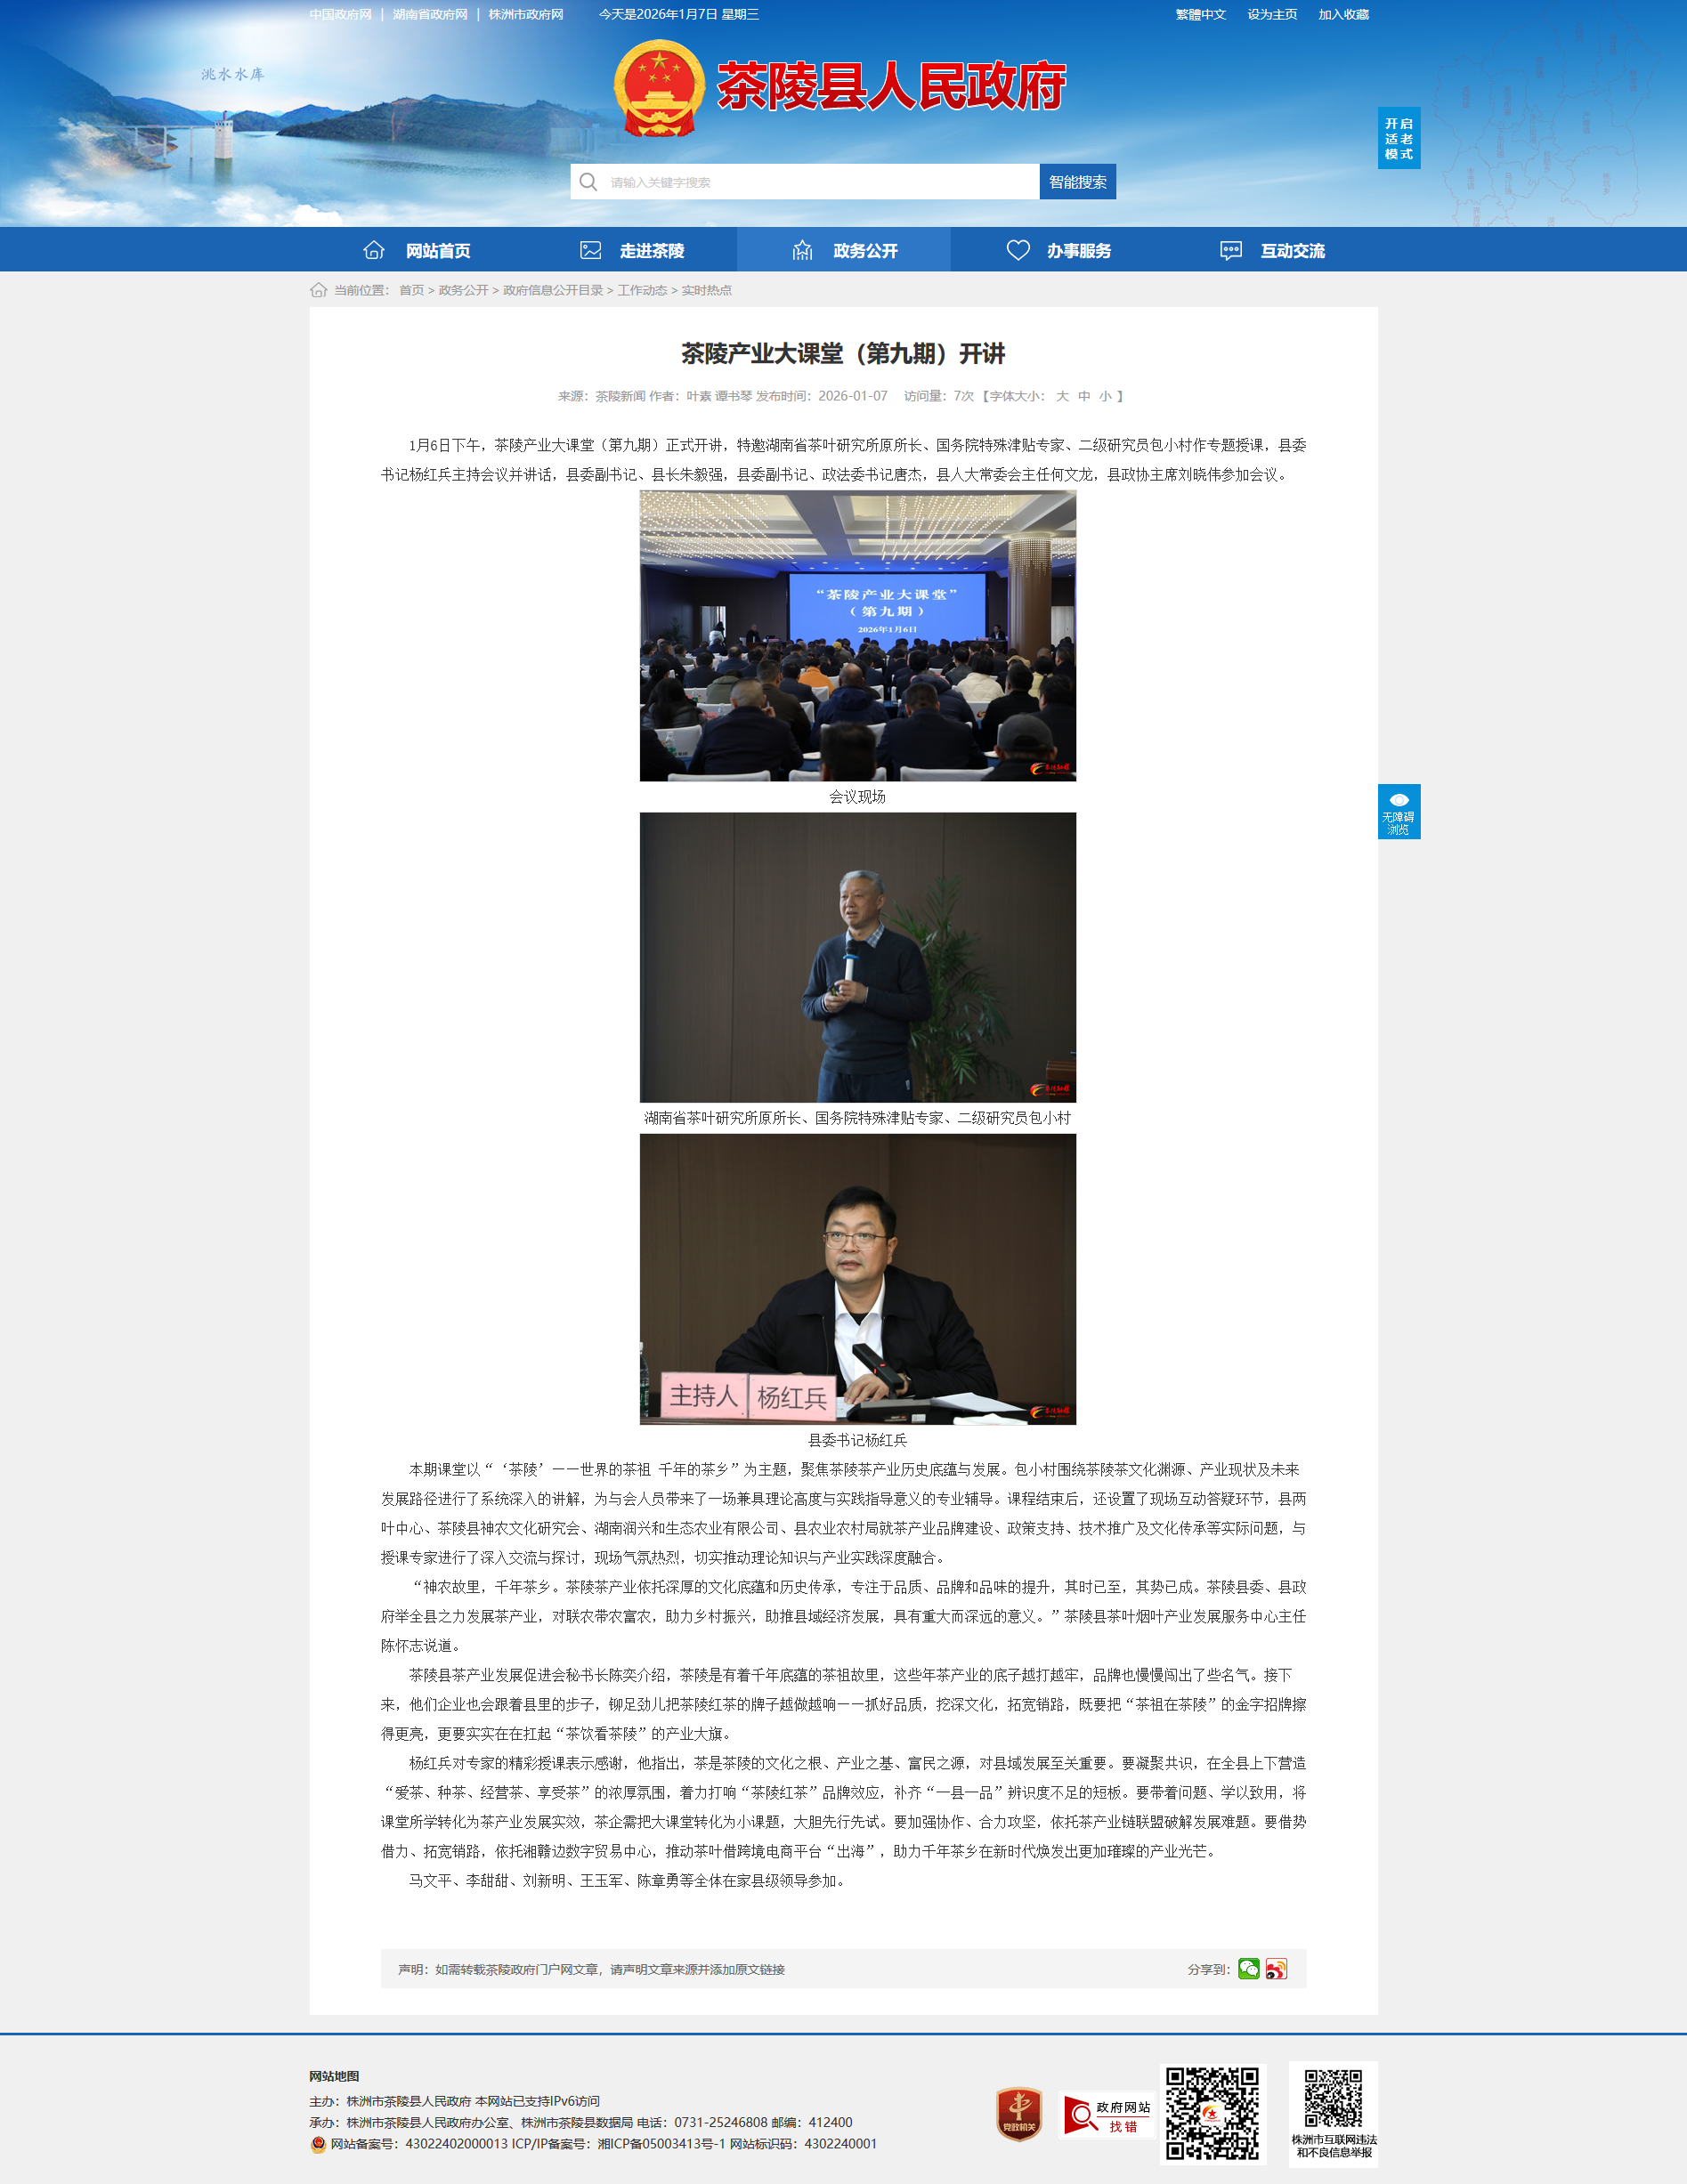Image resolution: width=1687 pixels, height=2184 pixels.
Task: Share article via Weibo icon
Action: point(1276,1968)
